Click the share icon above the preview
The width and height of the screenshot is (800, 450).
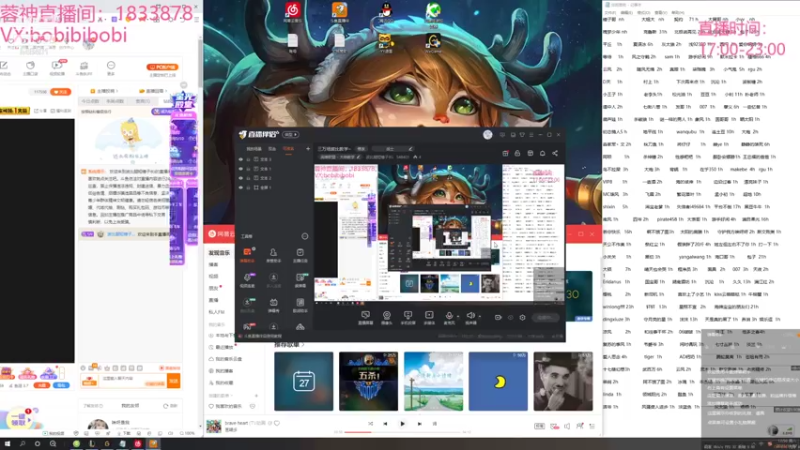555,153
